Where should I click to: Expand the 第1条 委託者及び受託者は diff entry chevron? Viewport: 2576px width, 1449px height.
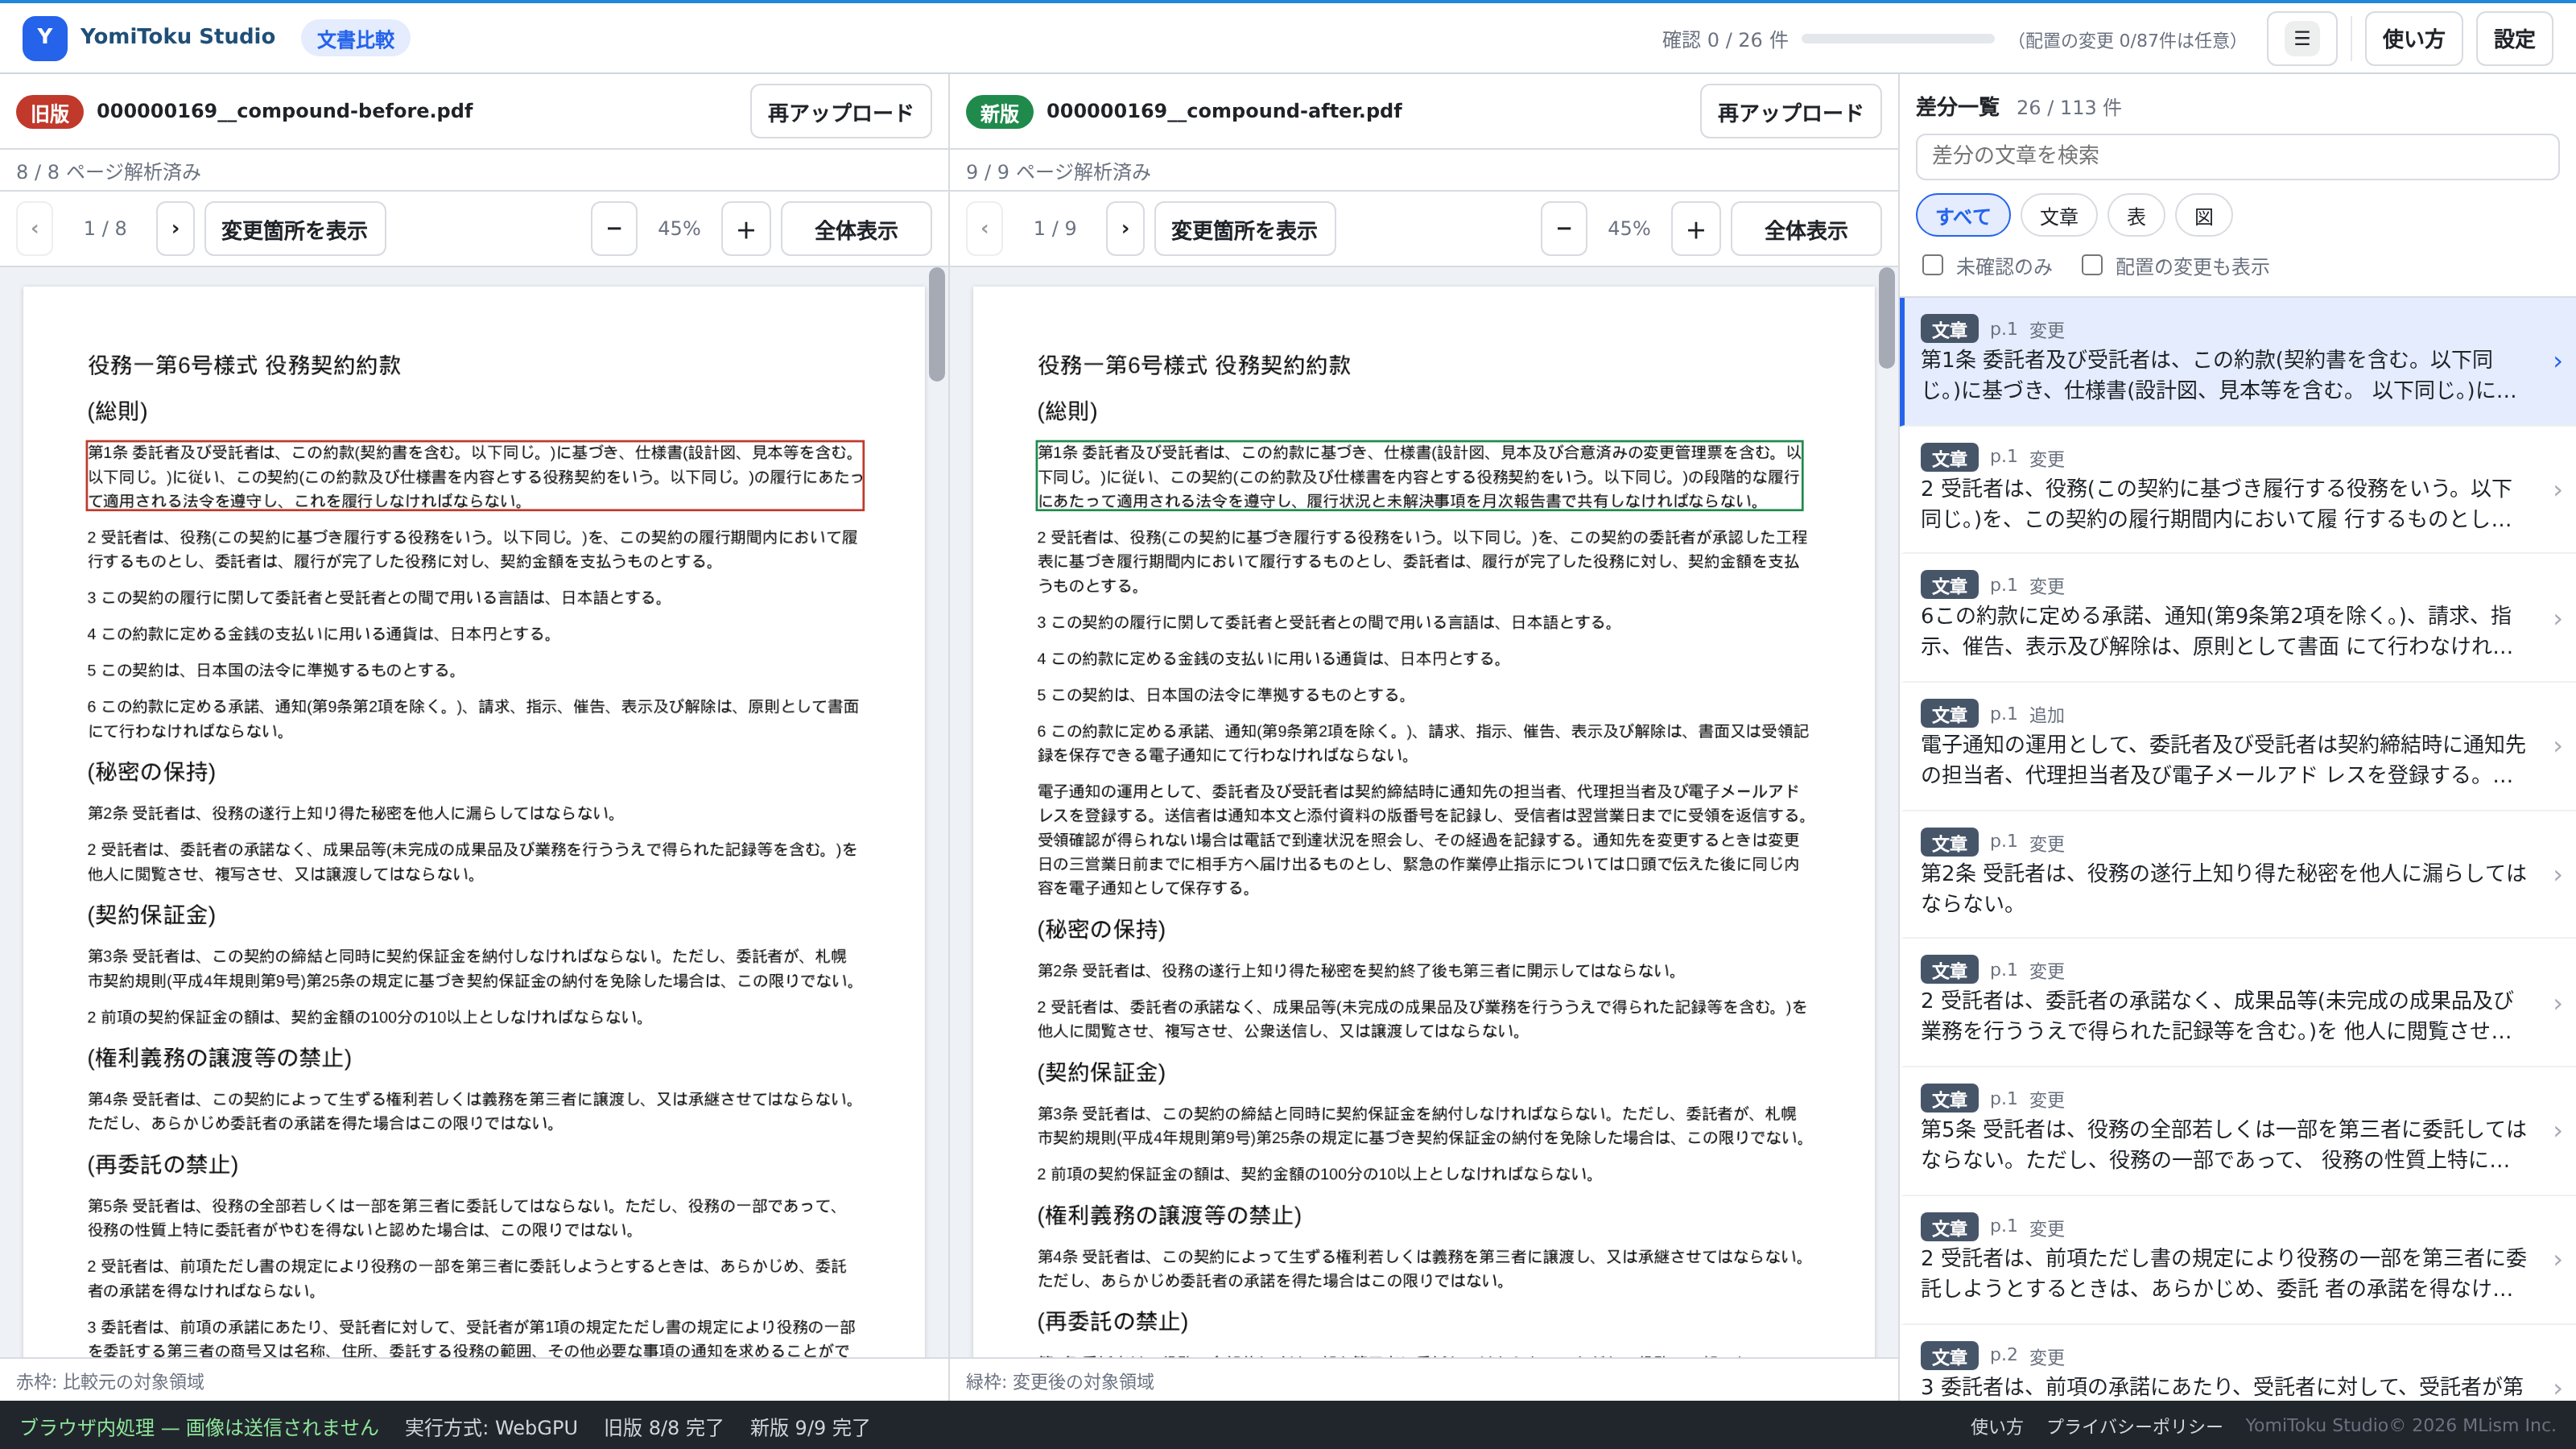point(2557,362)
